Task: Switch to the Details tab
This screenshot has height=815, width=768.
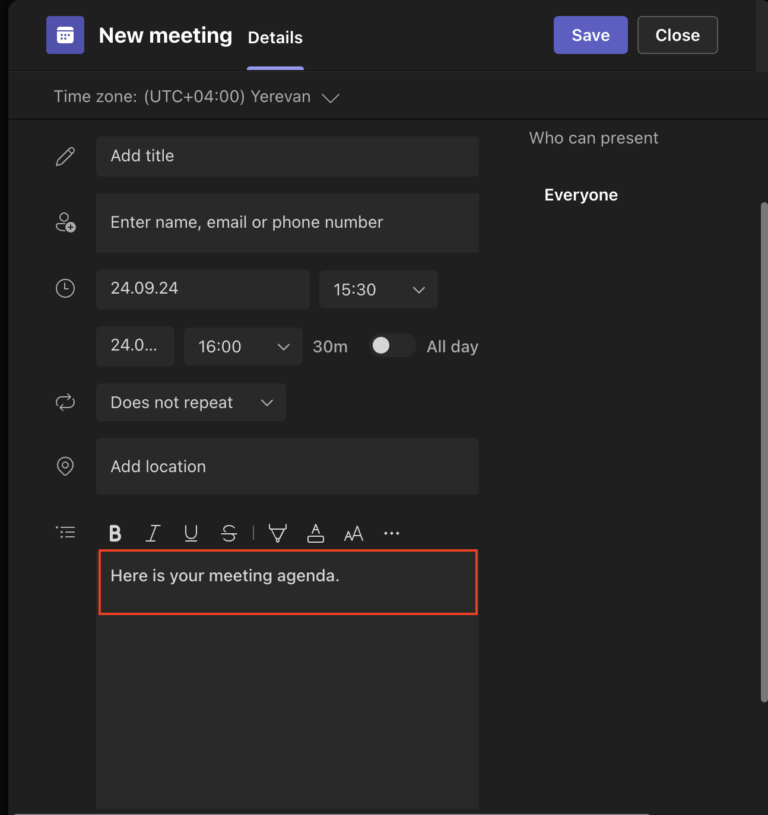Action: pos(275,38)
